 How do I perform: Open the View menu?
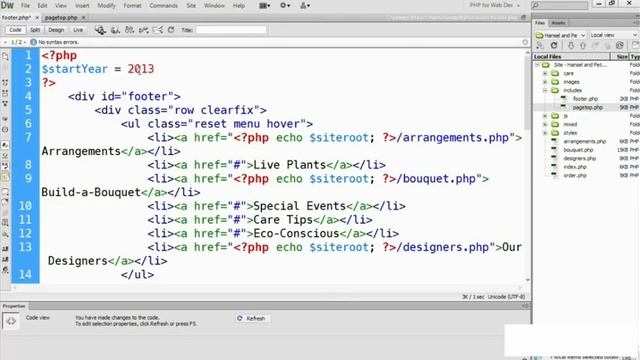[60, 6]
